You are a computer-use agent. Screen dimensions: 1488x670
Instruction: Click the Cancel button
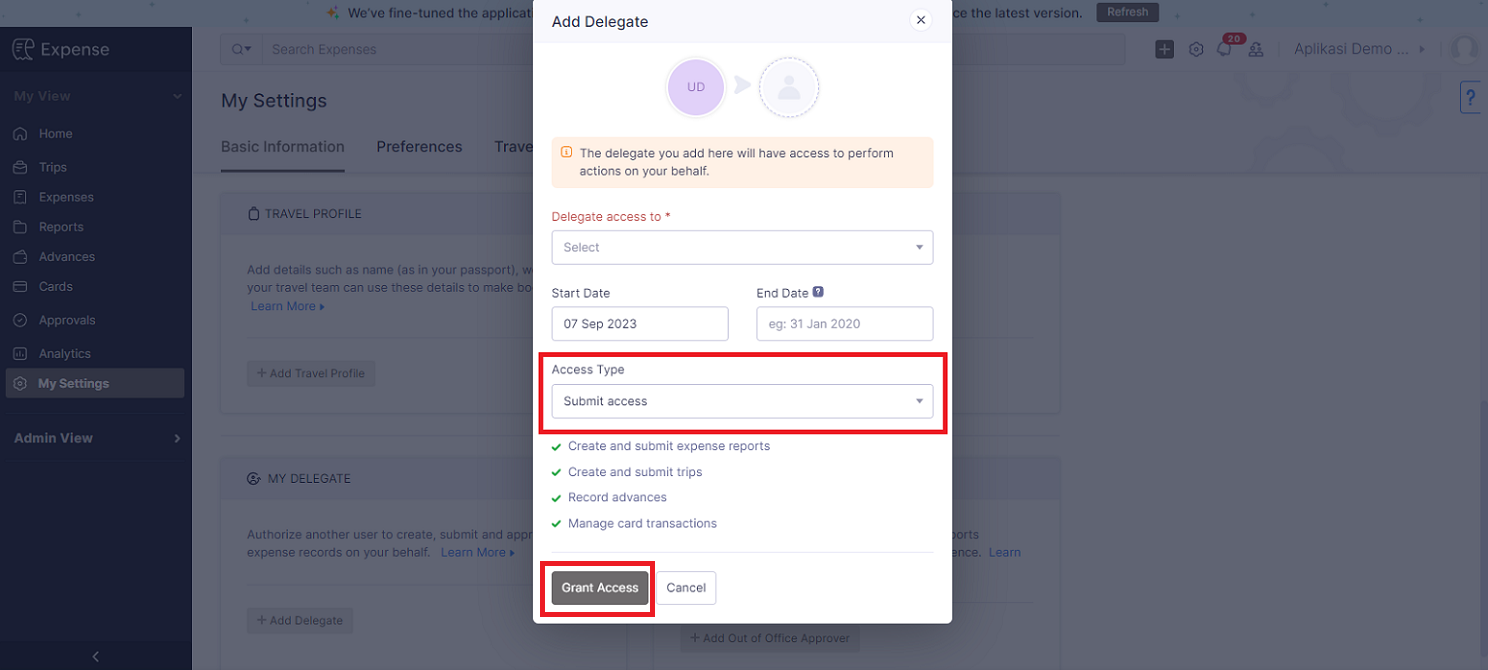click(x=686, y=588)
